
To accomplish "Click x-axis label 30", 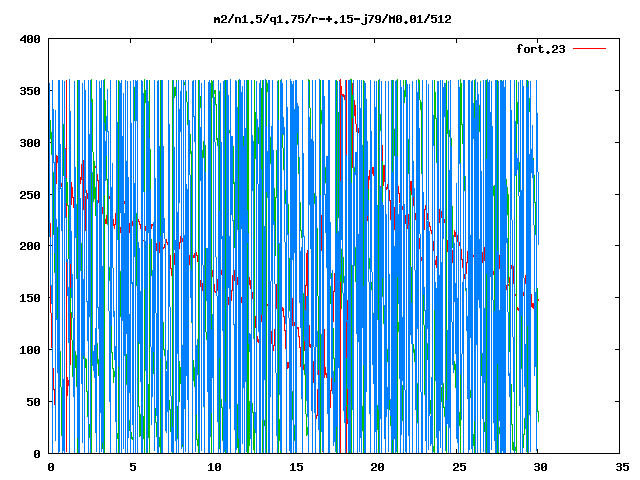I will 540,467.
